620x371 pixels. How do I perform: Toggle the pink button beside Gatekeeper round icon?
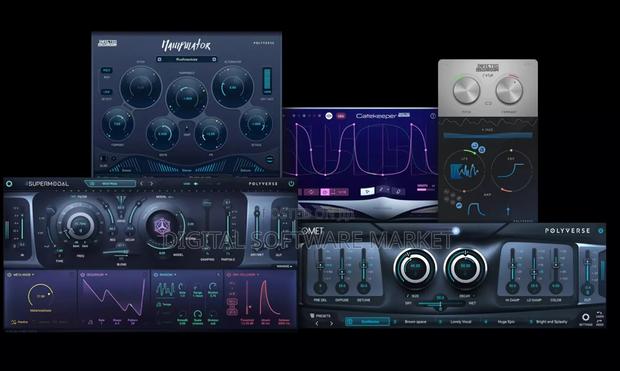tap(341, 116)
